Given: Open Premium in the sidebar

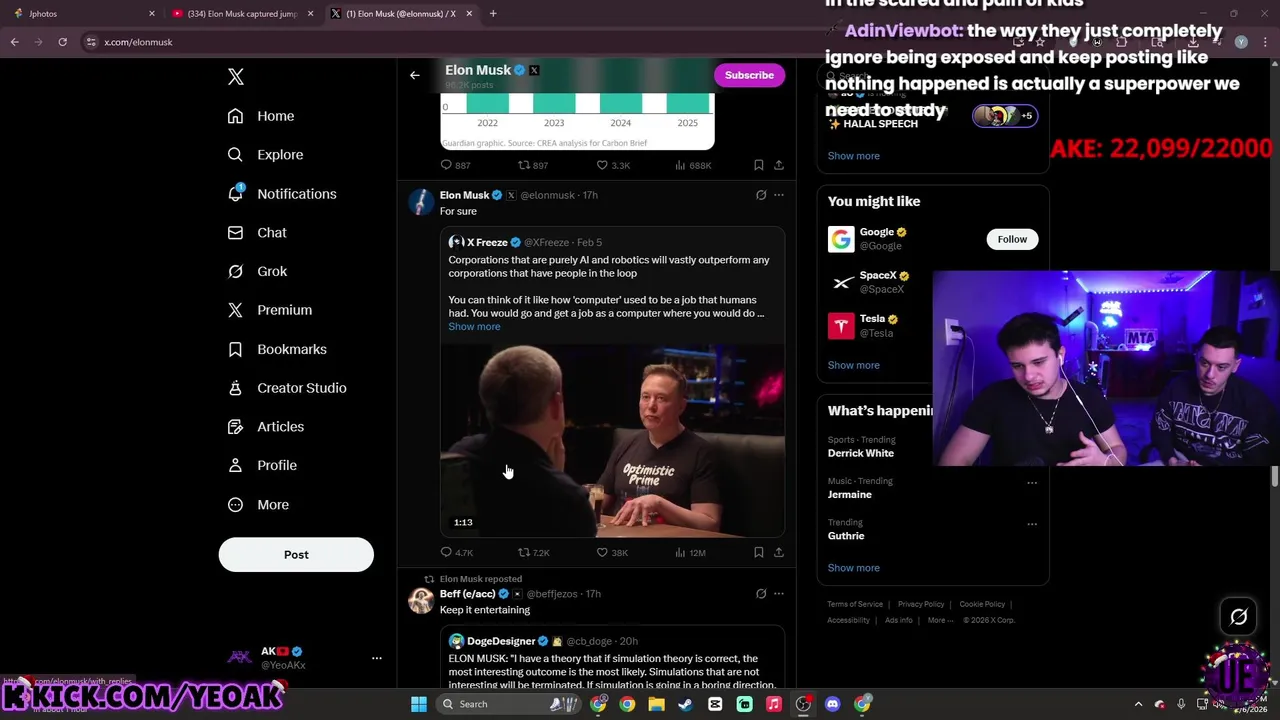Looking at the screenshot, I should (x=270, y=310).
